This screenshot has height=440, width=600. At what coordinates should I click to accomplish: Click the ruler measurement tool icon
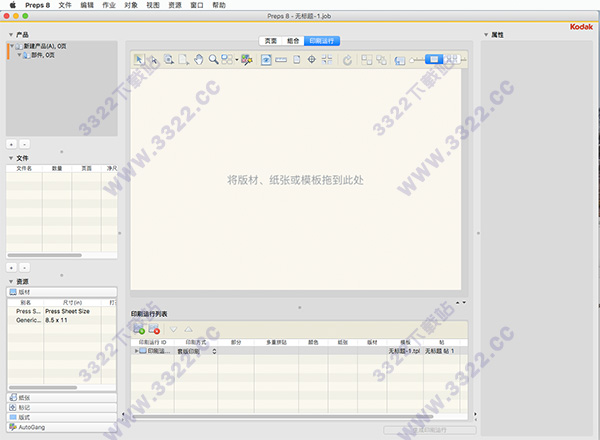tap(281, 59)
